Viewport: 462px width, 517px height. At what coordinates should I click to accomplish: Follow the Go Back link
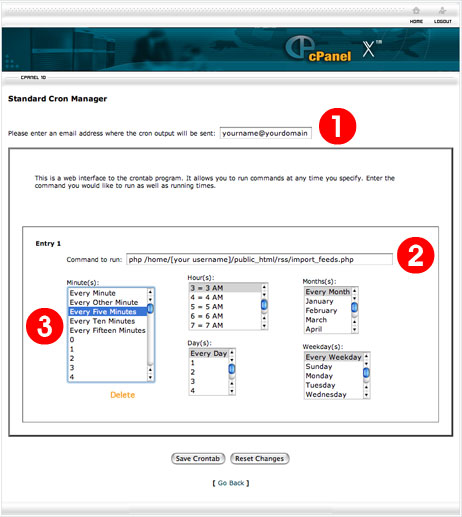[231, 483]
